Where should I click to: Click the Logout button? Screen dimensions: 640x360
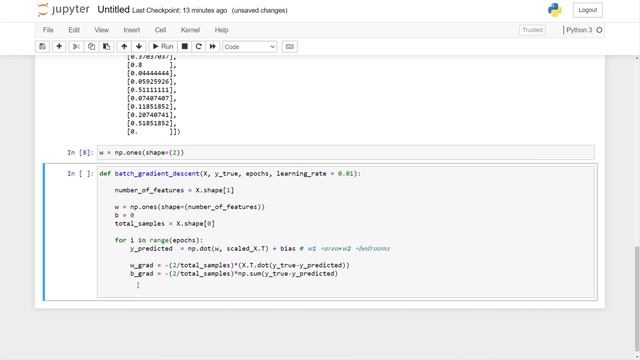pyautogui.click(x=588, y=10)
